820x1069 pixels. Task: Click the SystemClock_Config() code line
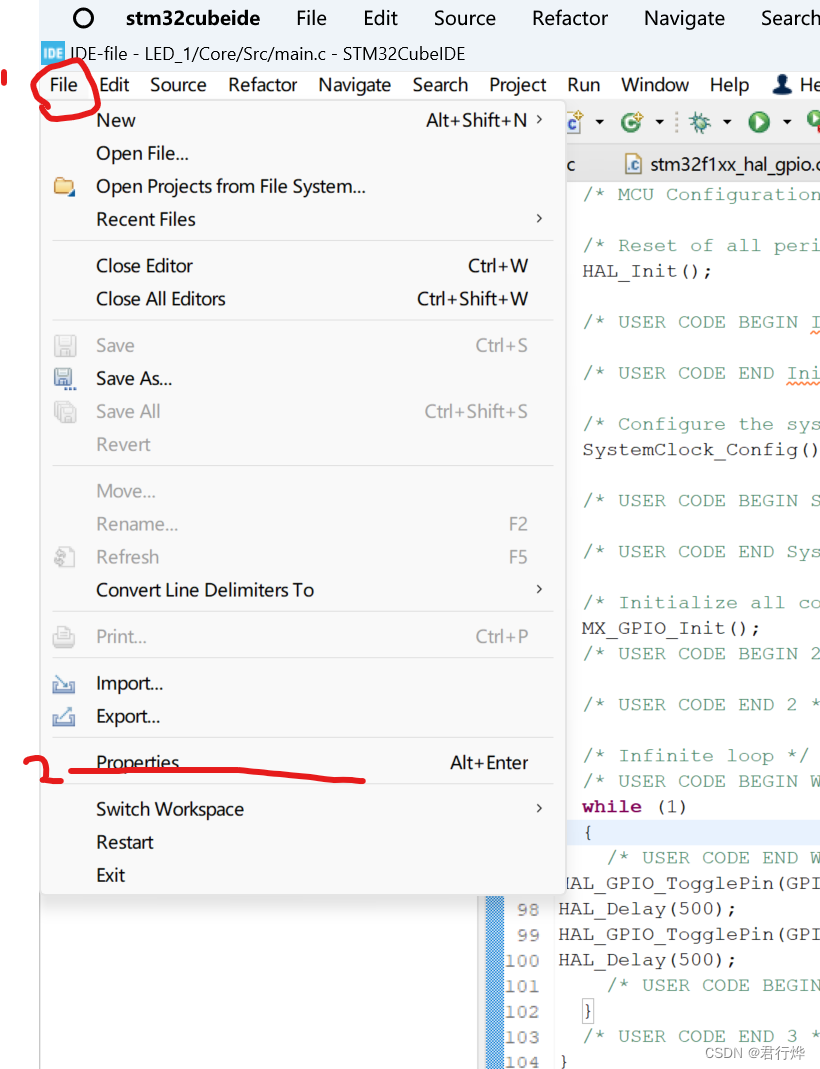click(700, 450)
